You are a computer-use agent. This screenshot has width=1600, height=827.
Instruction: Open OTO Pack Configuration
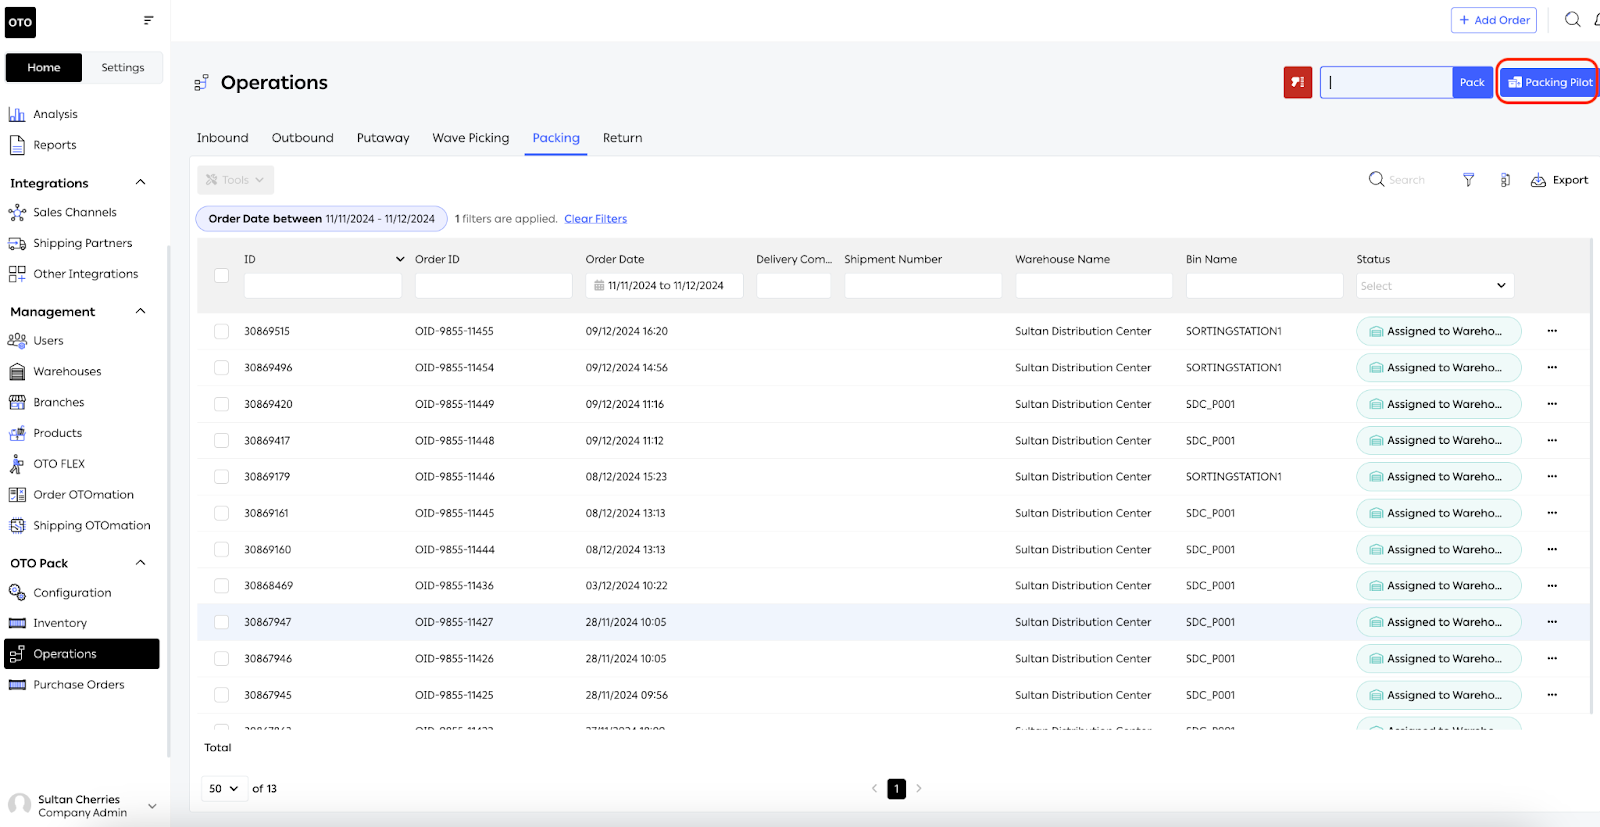[72, 593]
